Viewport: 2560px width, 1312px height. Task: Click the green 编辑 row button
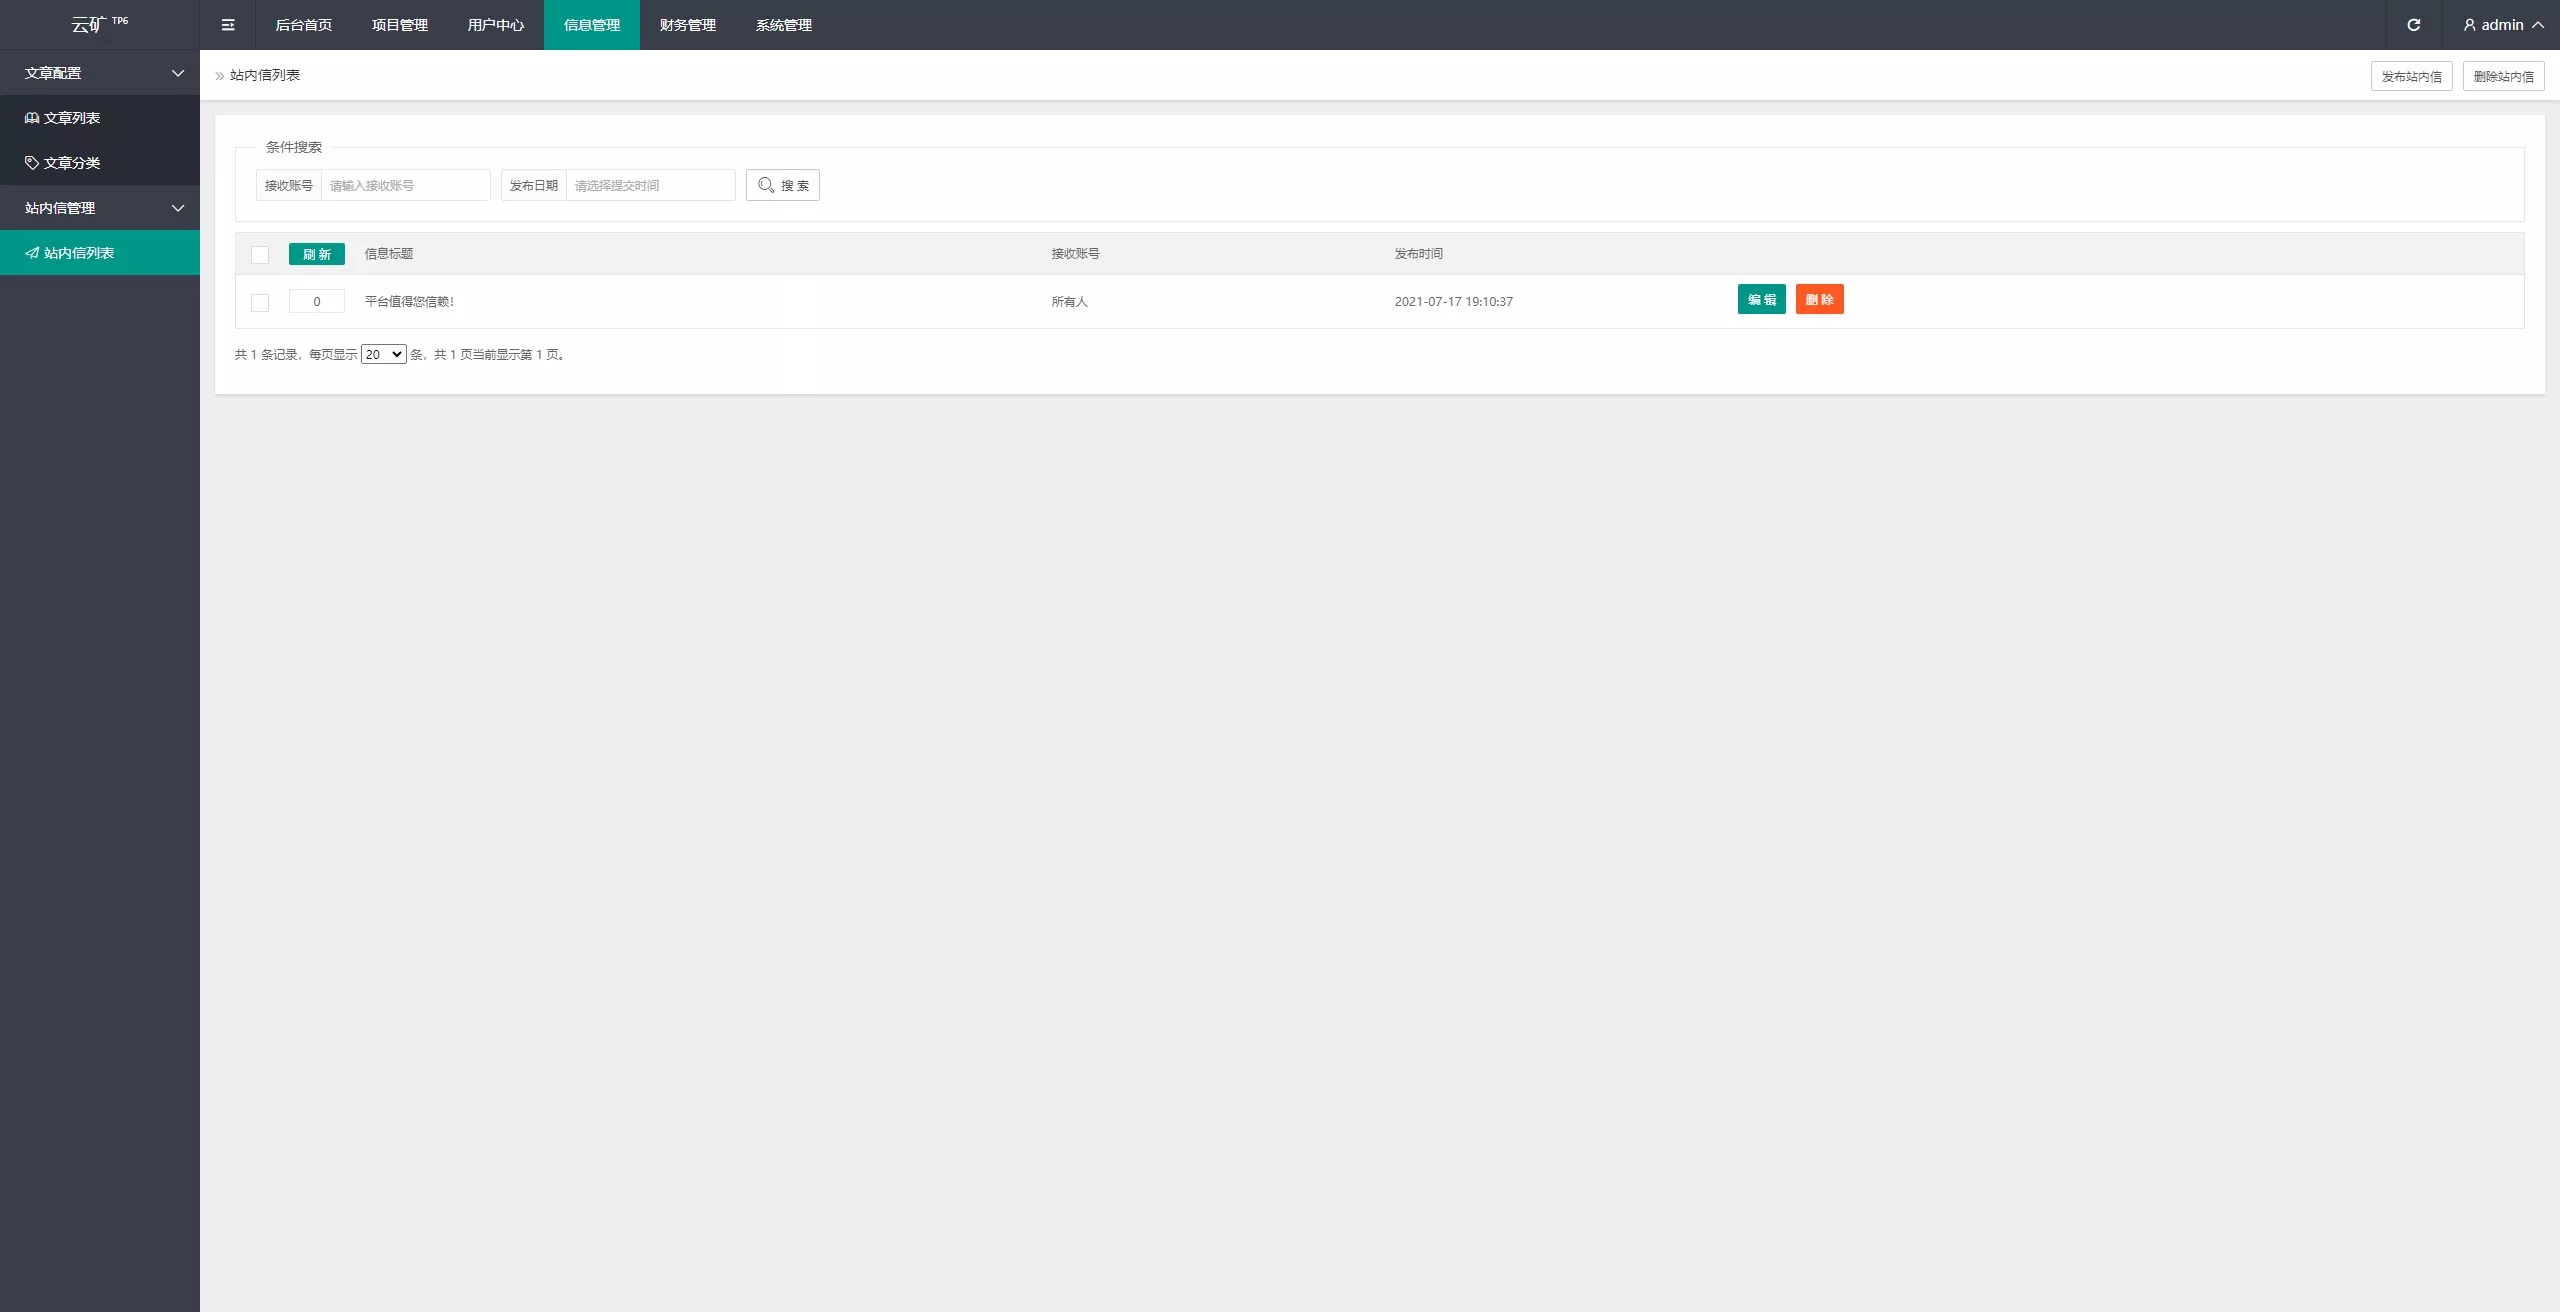[x=1761, y=300]
